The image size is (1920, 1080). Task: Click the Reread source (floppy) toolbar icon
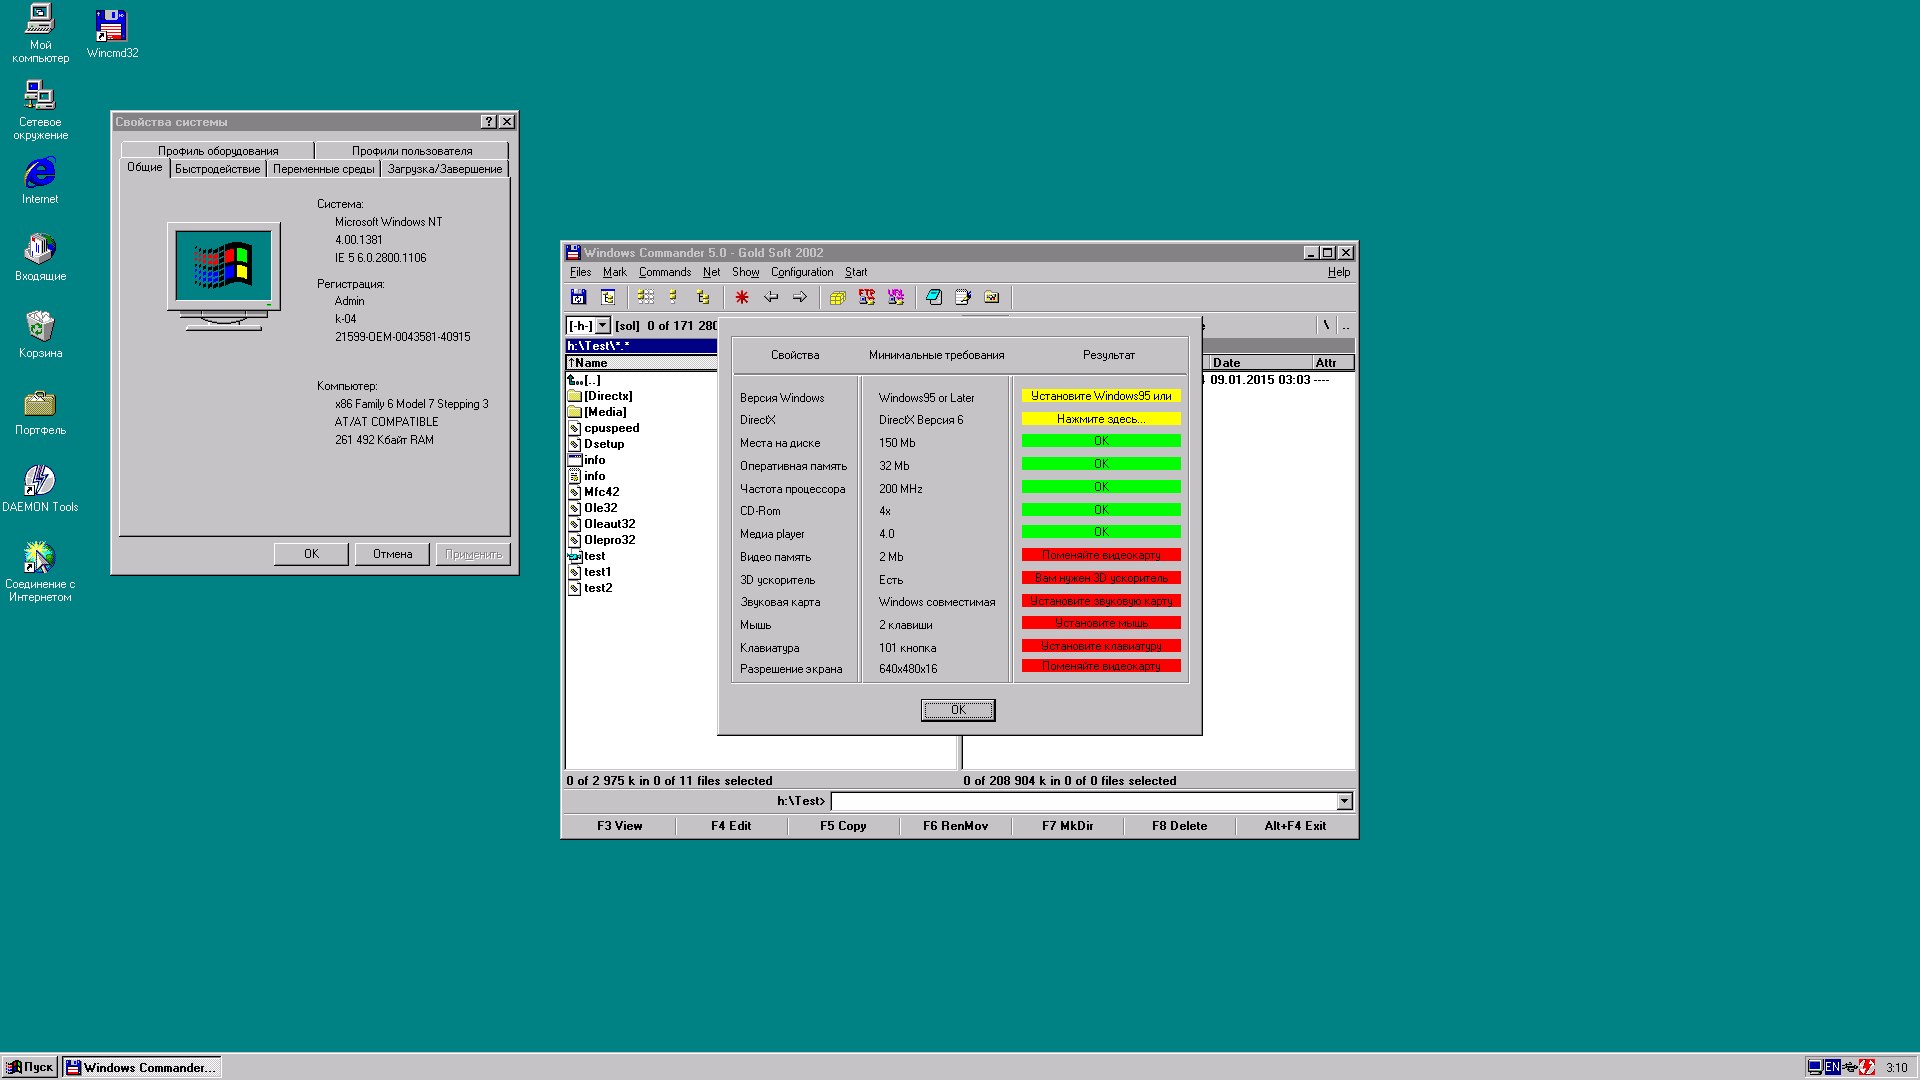578,297
